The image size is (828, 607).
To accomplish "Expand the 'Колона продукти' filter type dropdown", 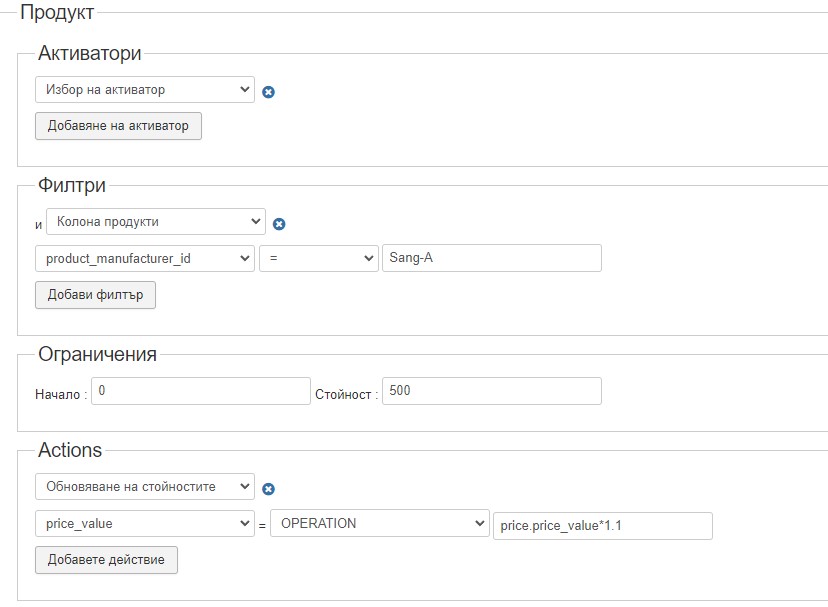I will (x=155, y=221).
